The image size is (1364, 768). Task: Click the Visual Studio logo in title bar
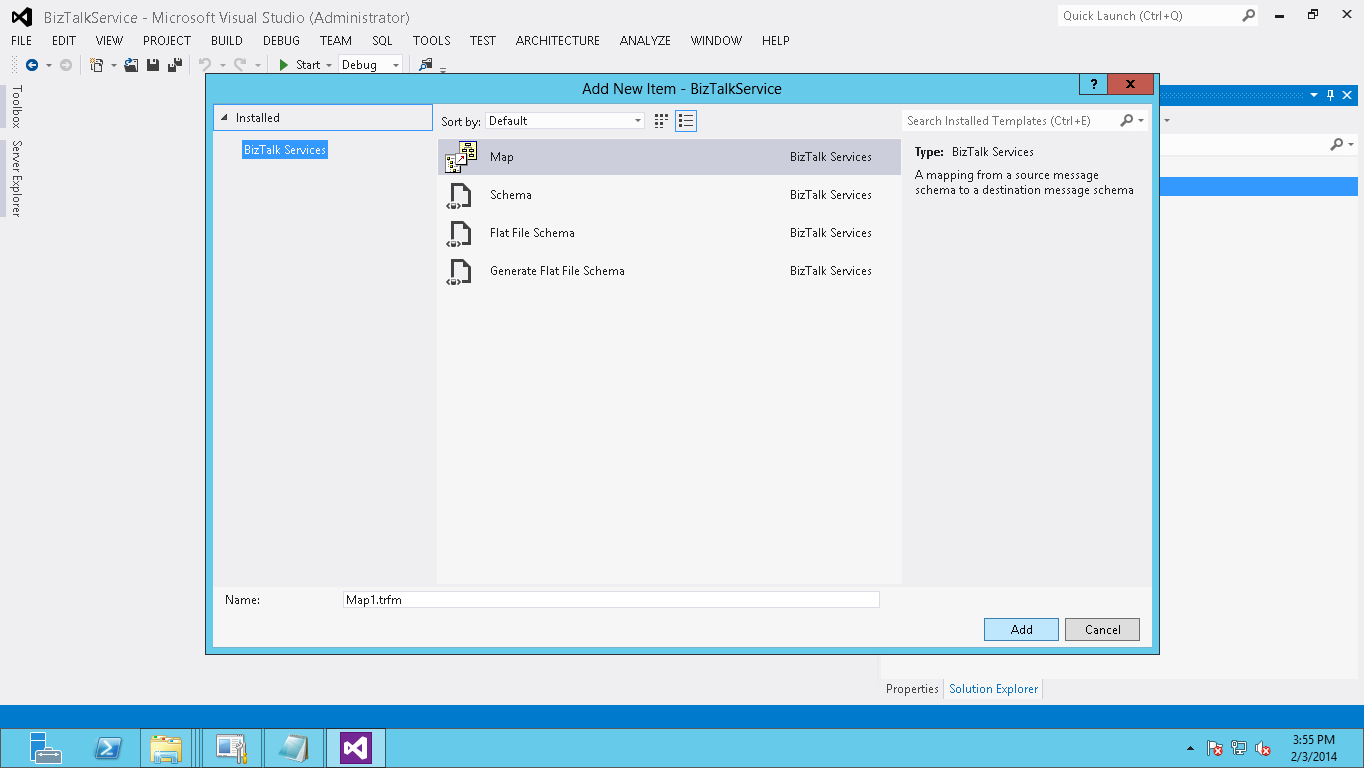click(21, 17)
